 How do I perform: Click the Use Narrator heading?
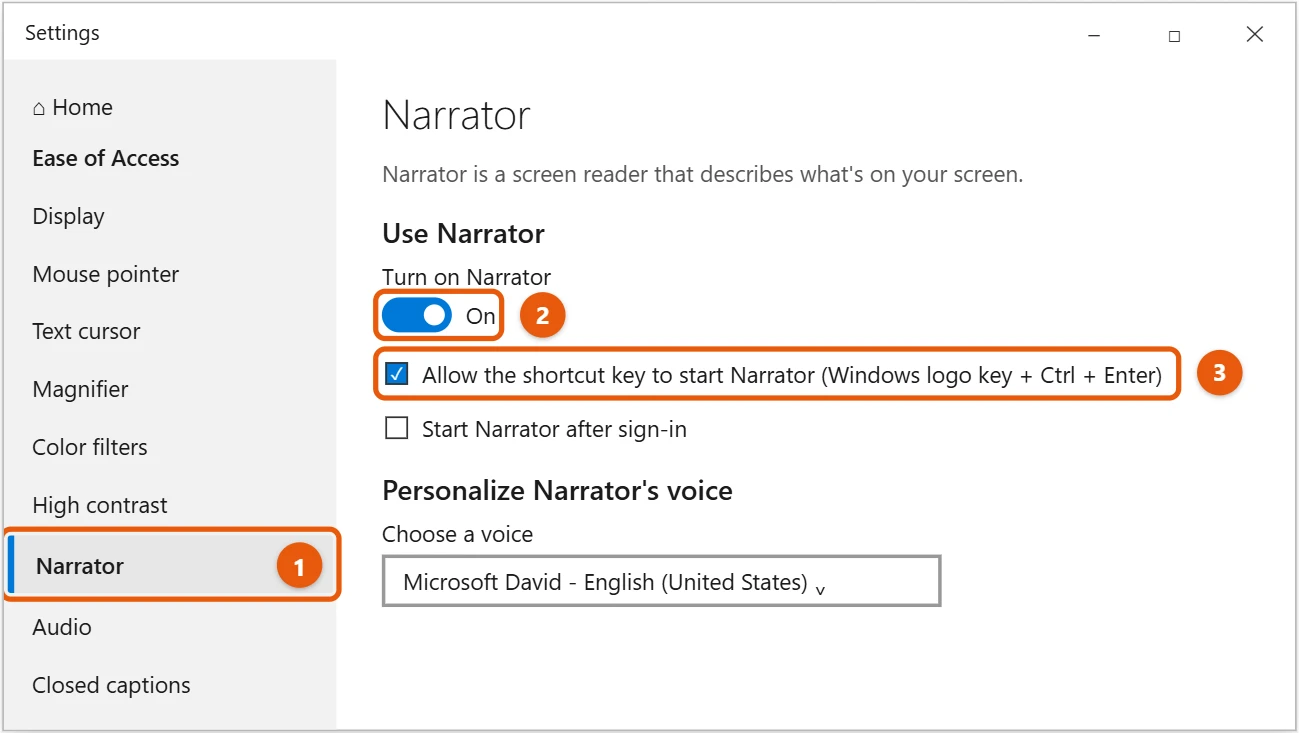[x=463, y=234]
